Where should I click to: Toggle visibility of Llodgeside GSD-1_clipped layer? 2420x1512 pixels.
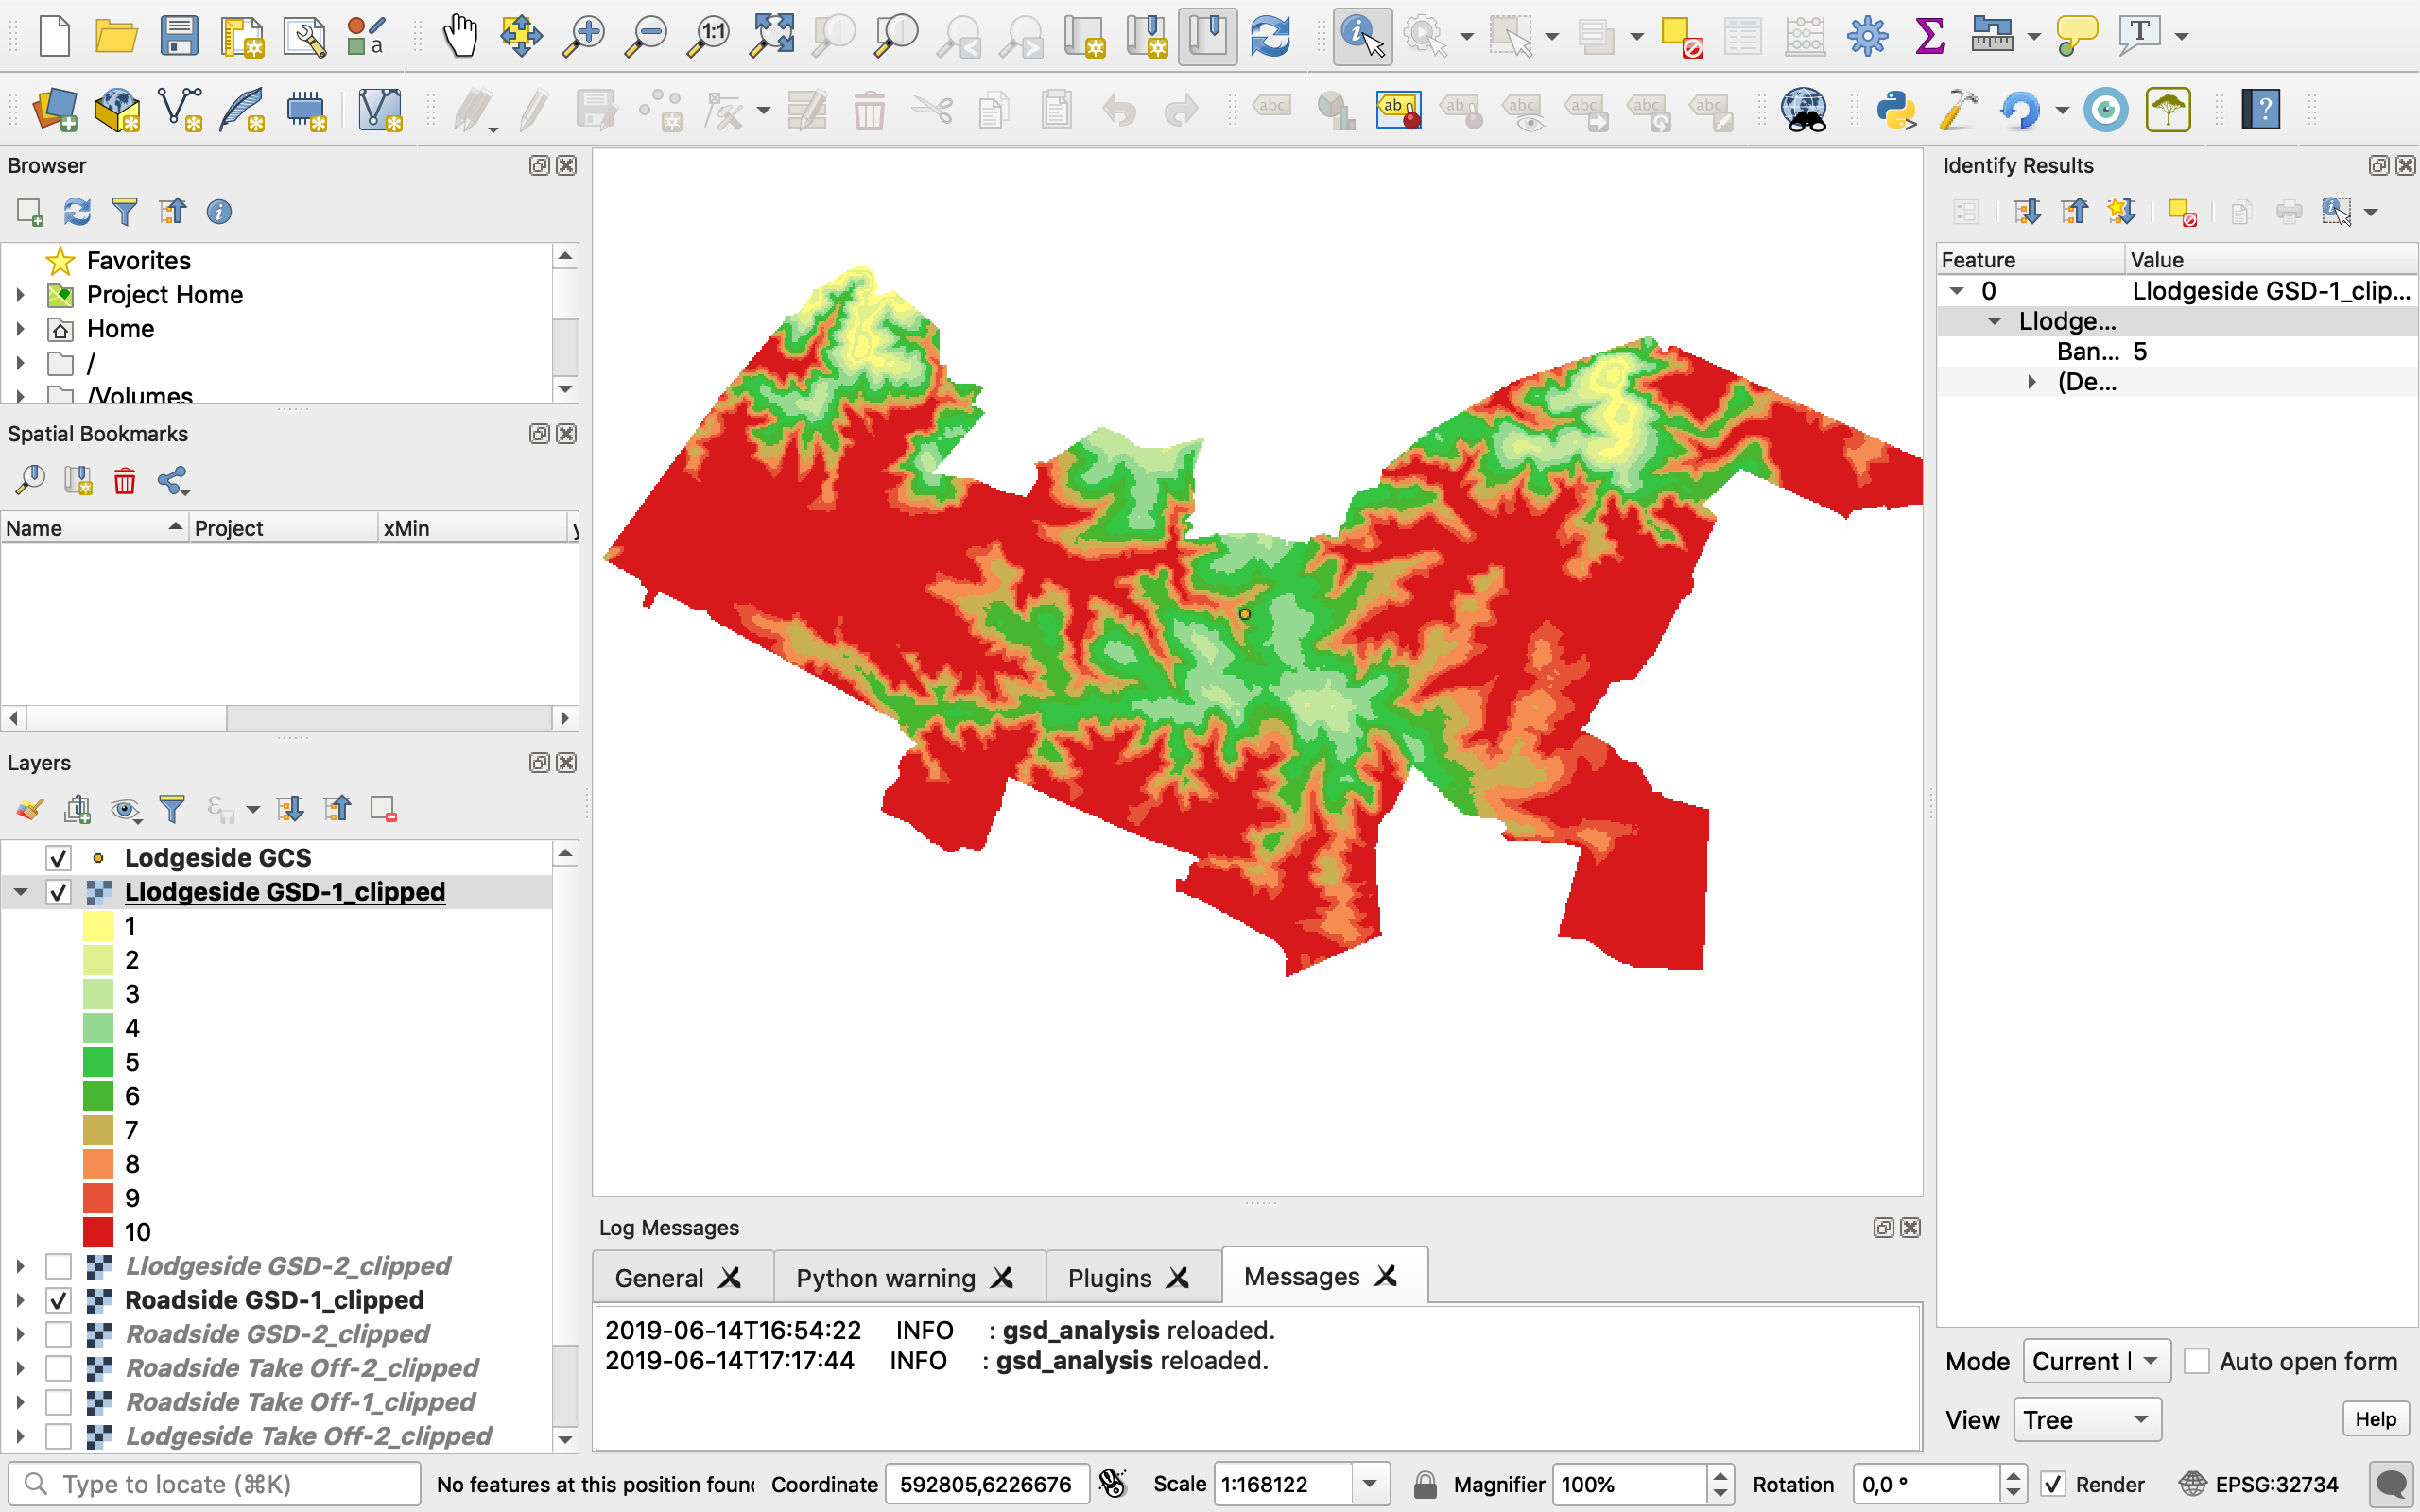coord(59,892)
